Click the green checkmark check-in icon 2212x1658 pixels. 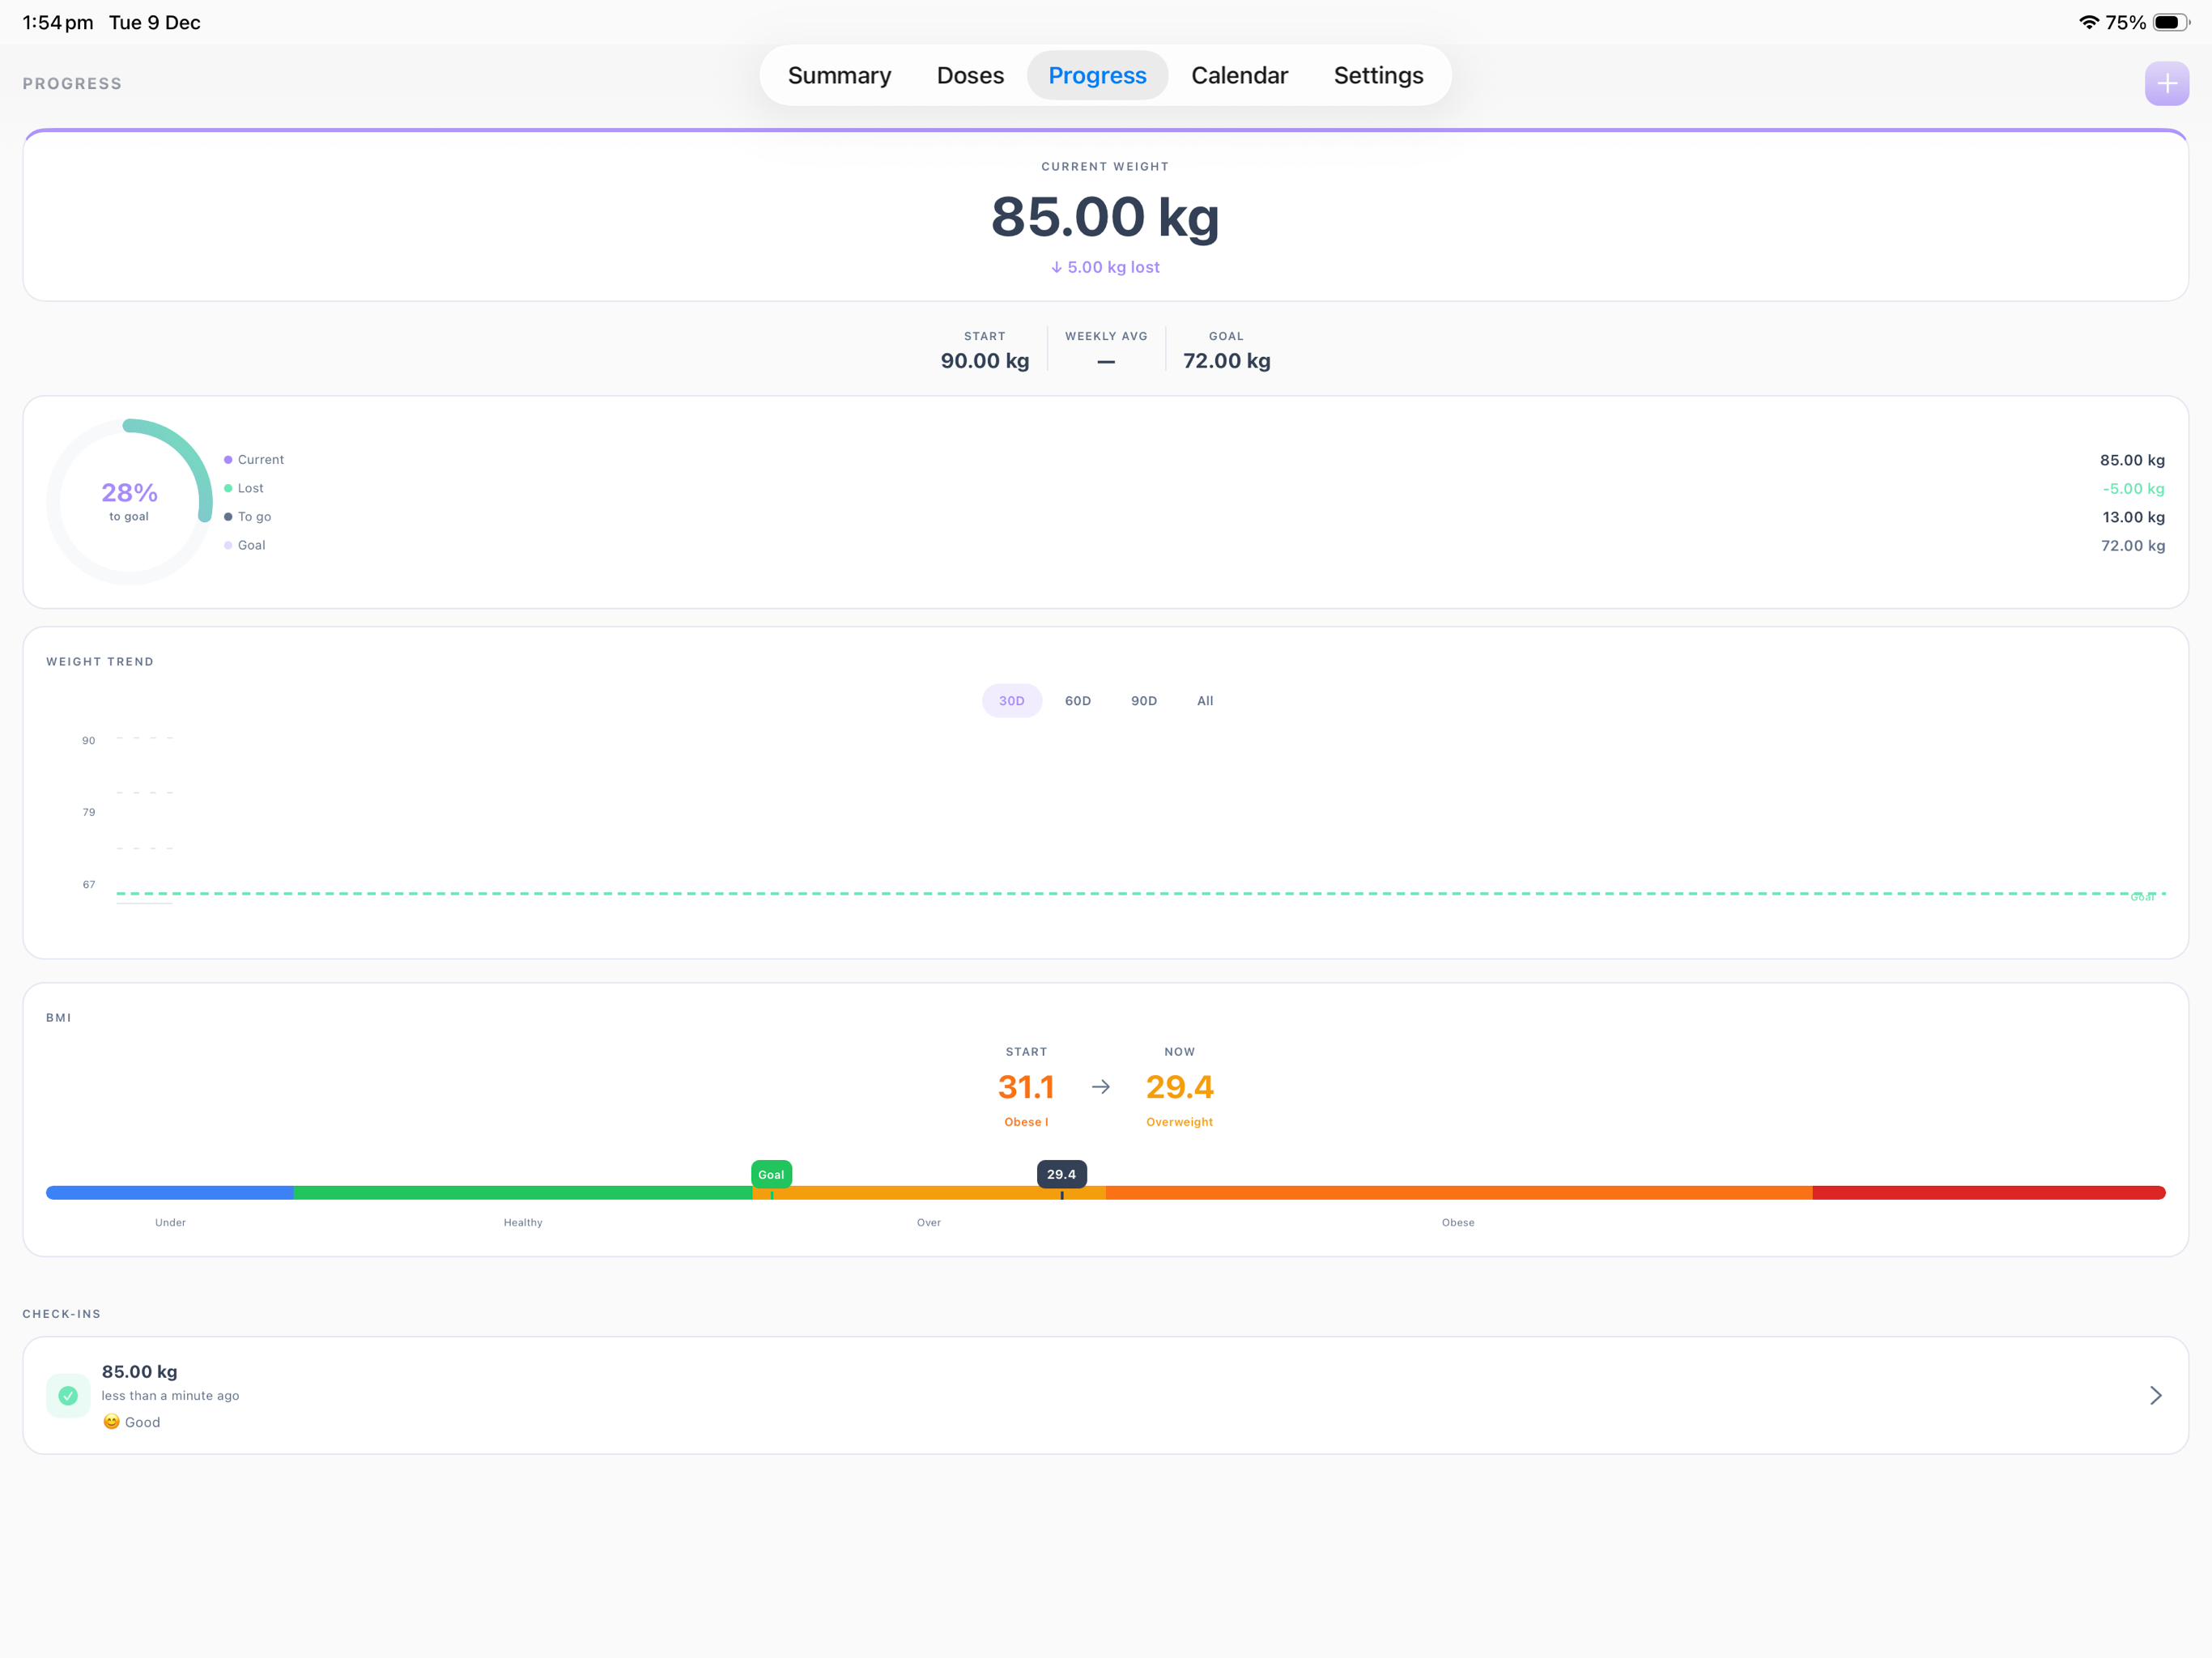(68, 1395)
